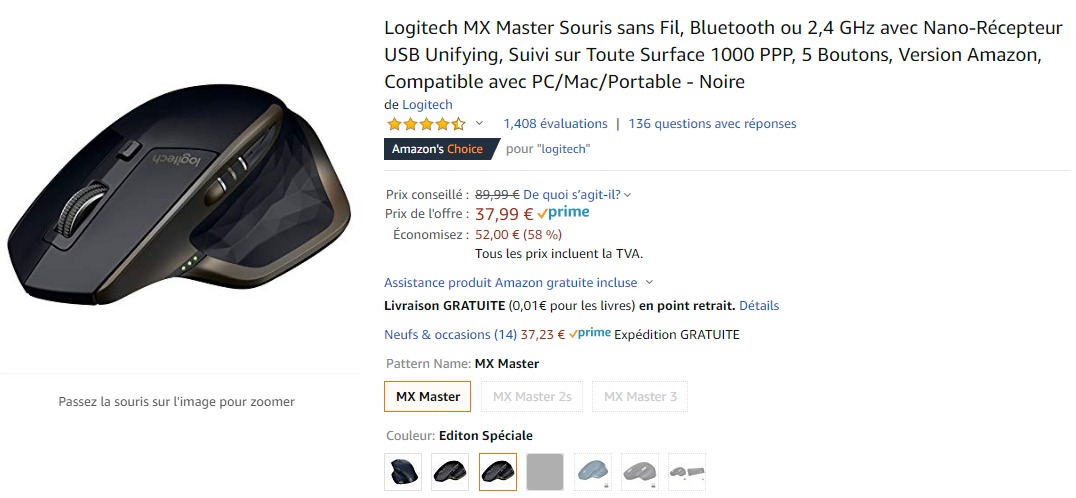Open the 1,408 évaluations reviews link
Screen dimensions: 1076x498
pos(555,124)
